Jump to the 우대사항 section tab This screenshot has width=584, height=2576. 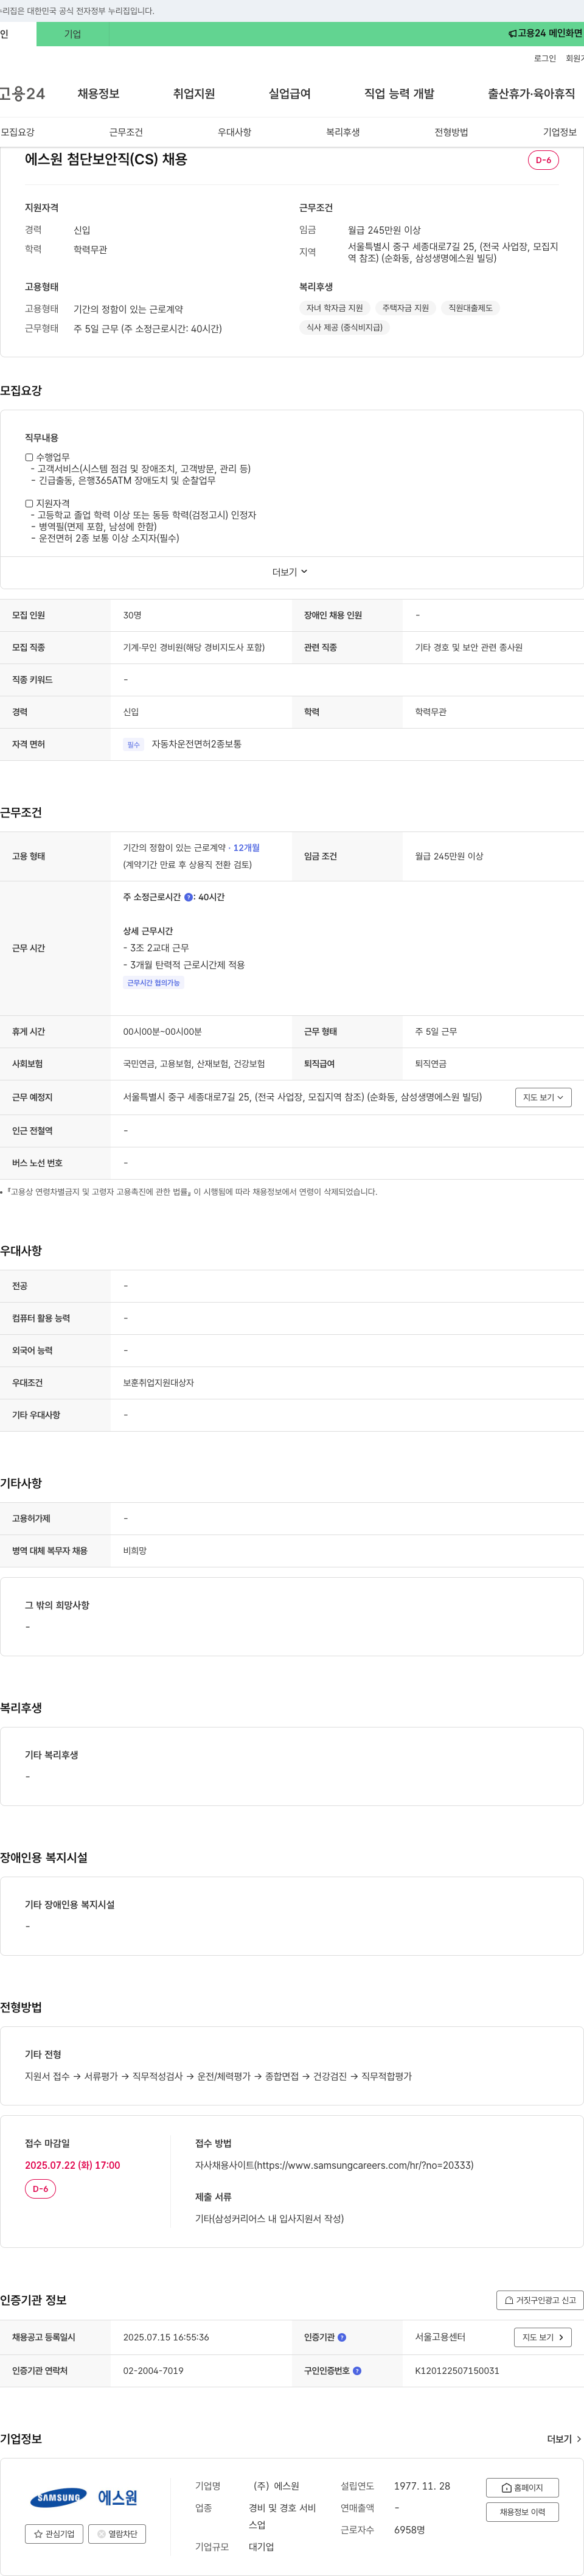point(234,132)
